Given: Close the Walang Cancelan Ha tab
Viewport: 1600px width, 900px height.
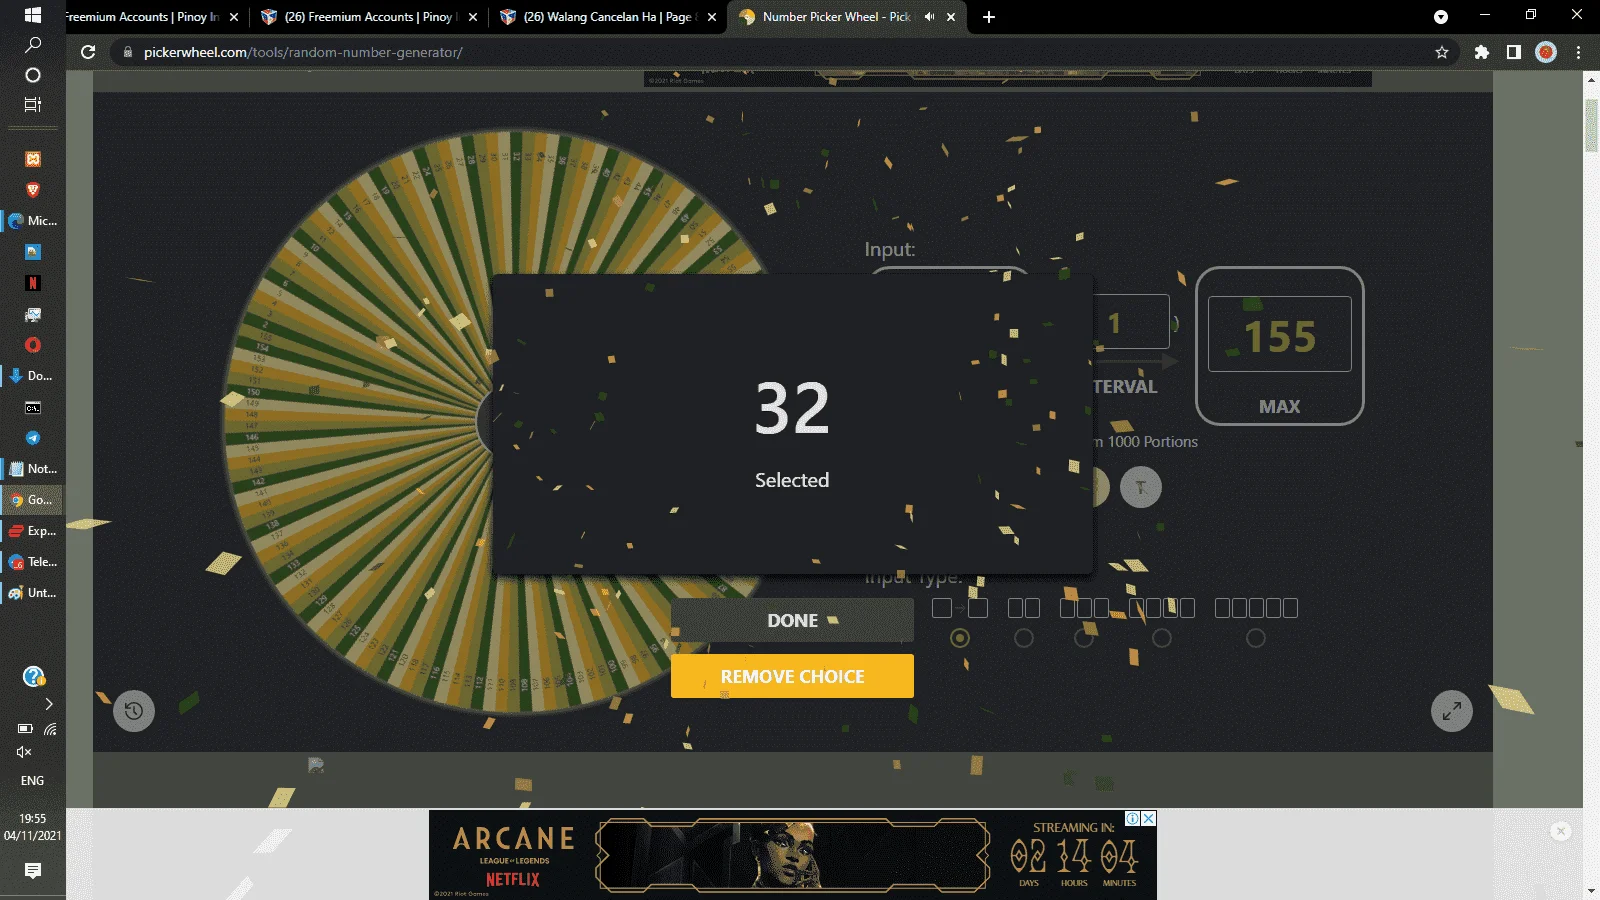Looking at the screenshot, I should 712,17.
